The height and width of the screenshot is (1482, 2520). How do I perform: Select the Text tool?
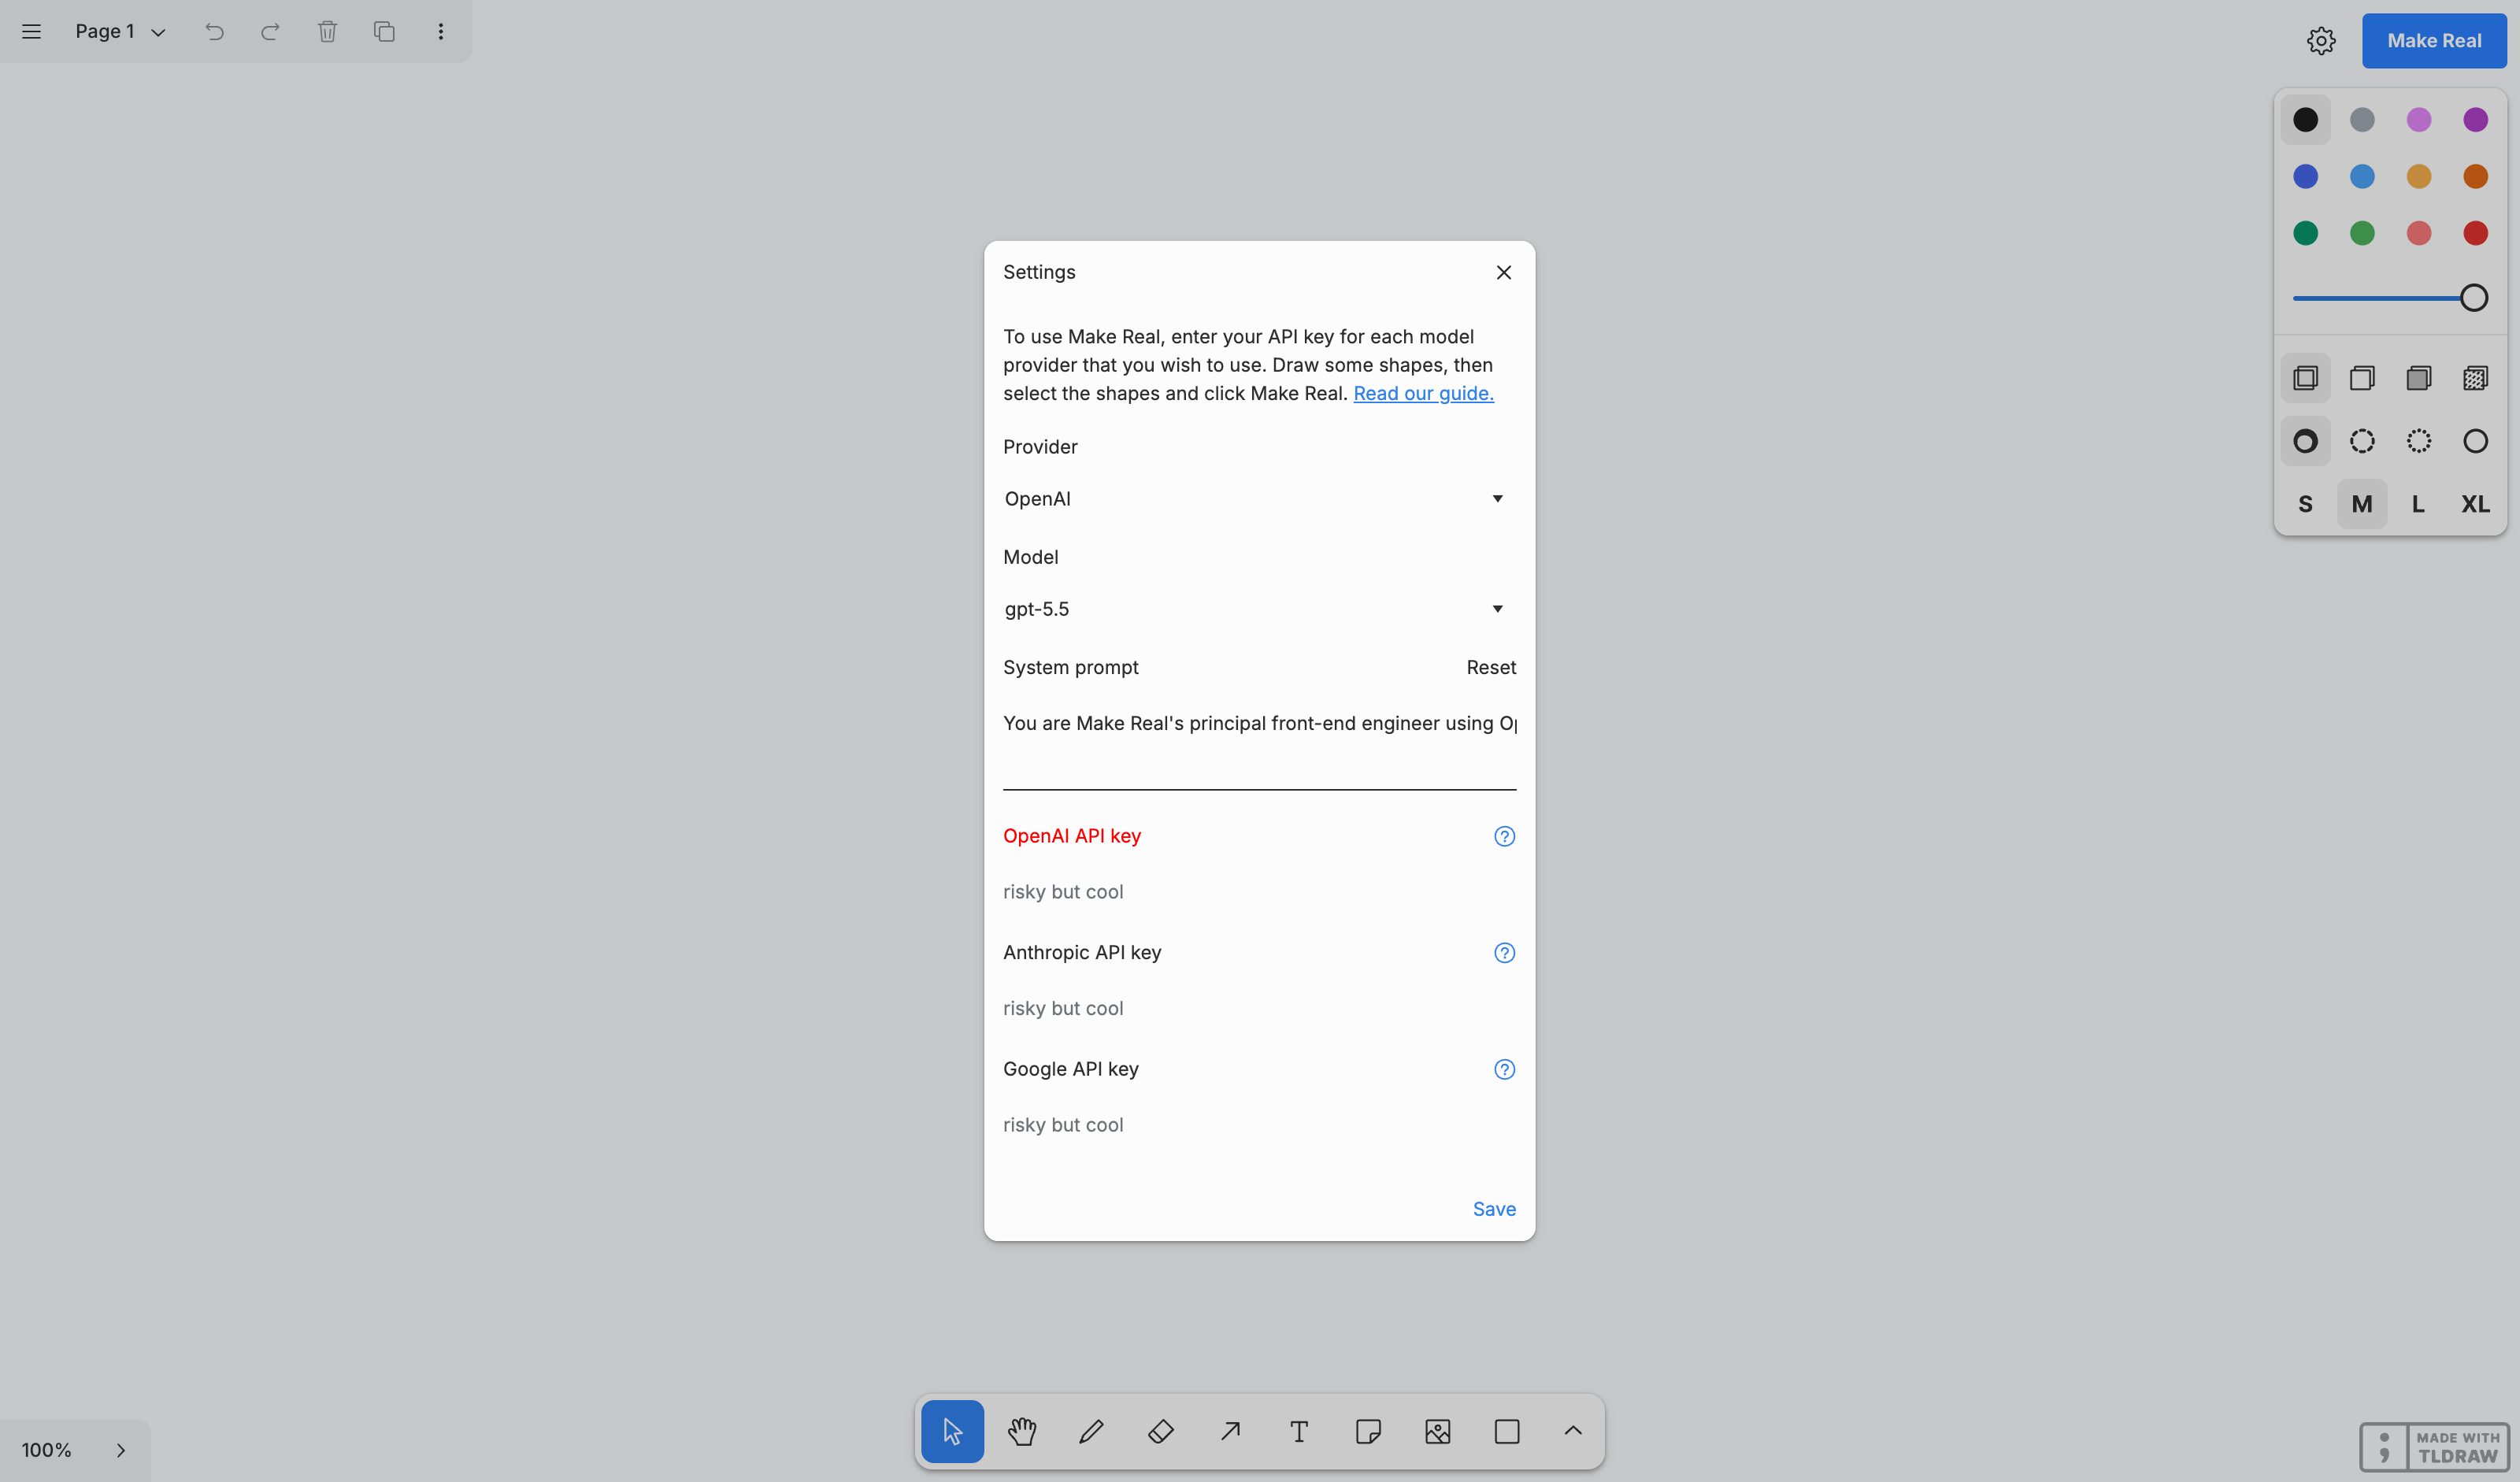[1299, 1431]
